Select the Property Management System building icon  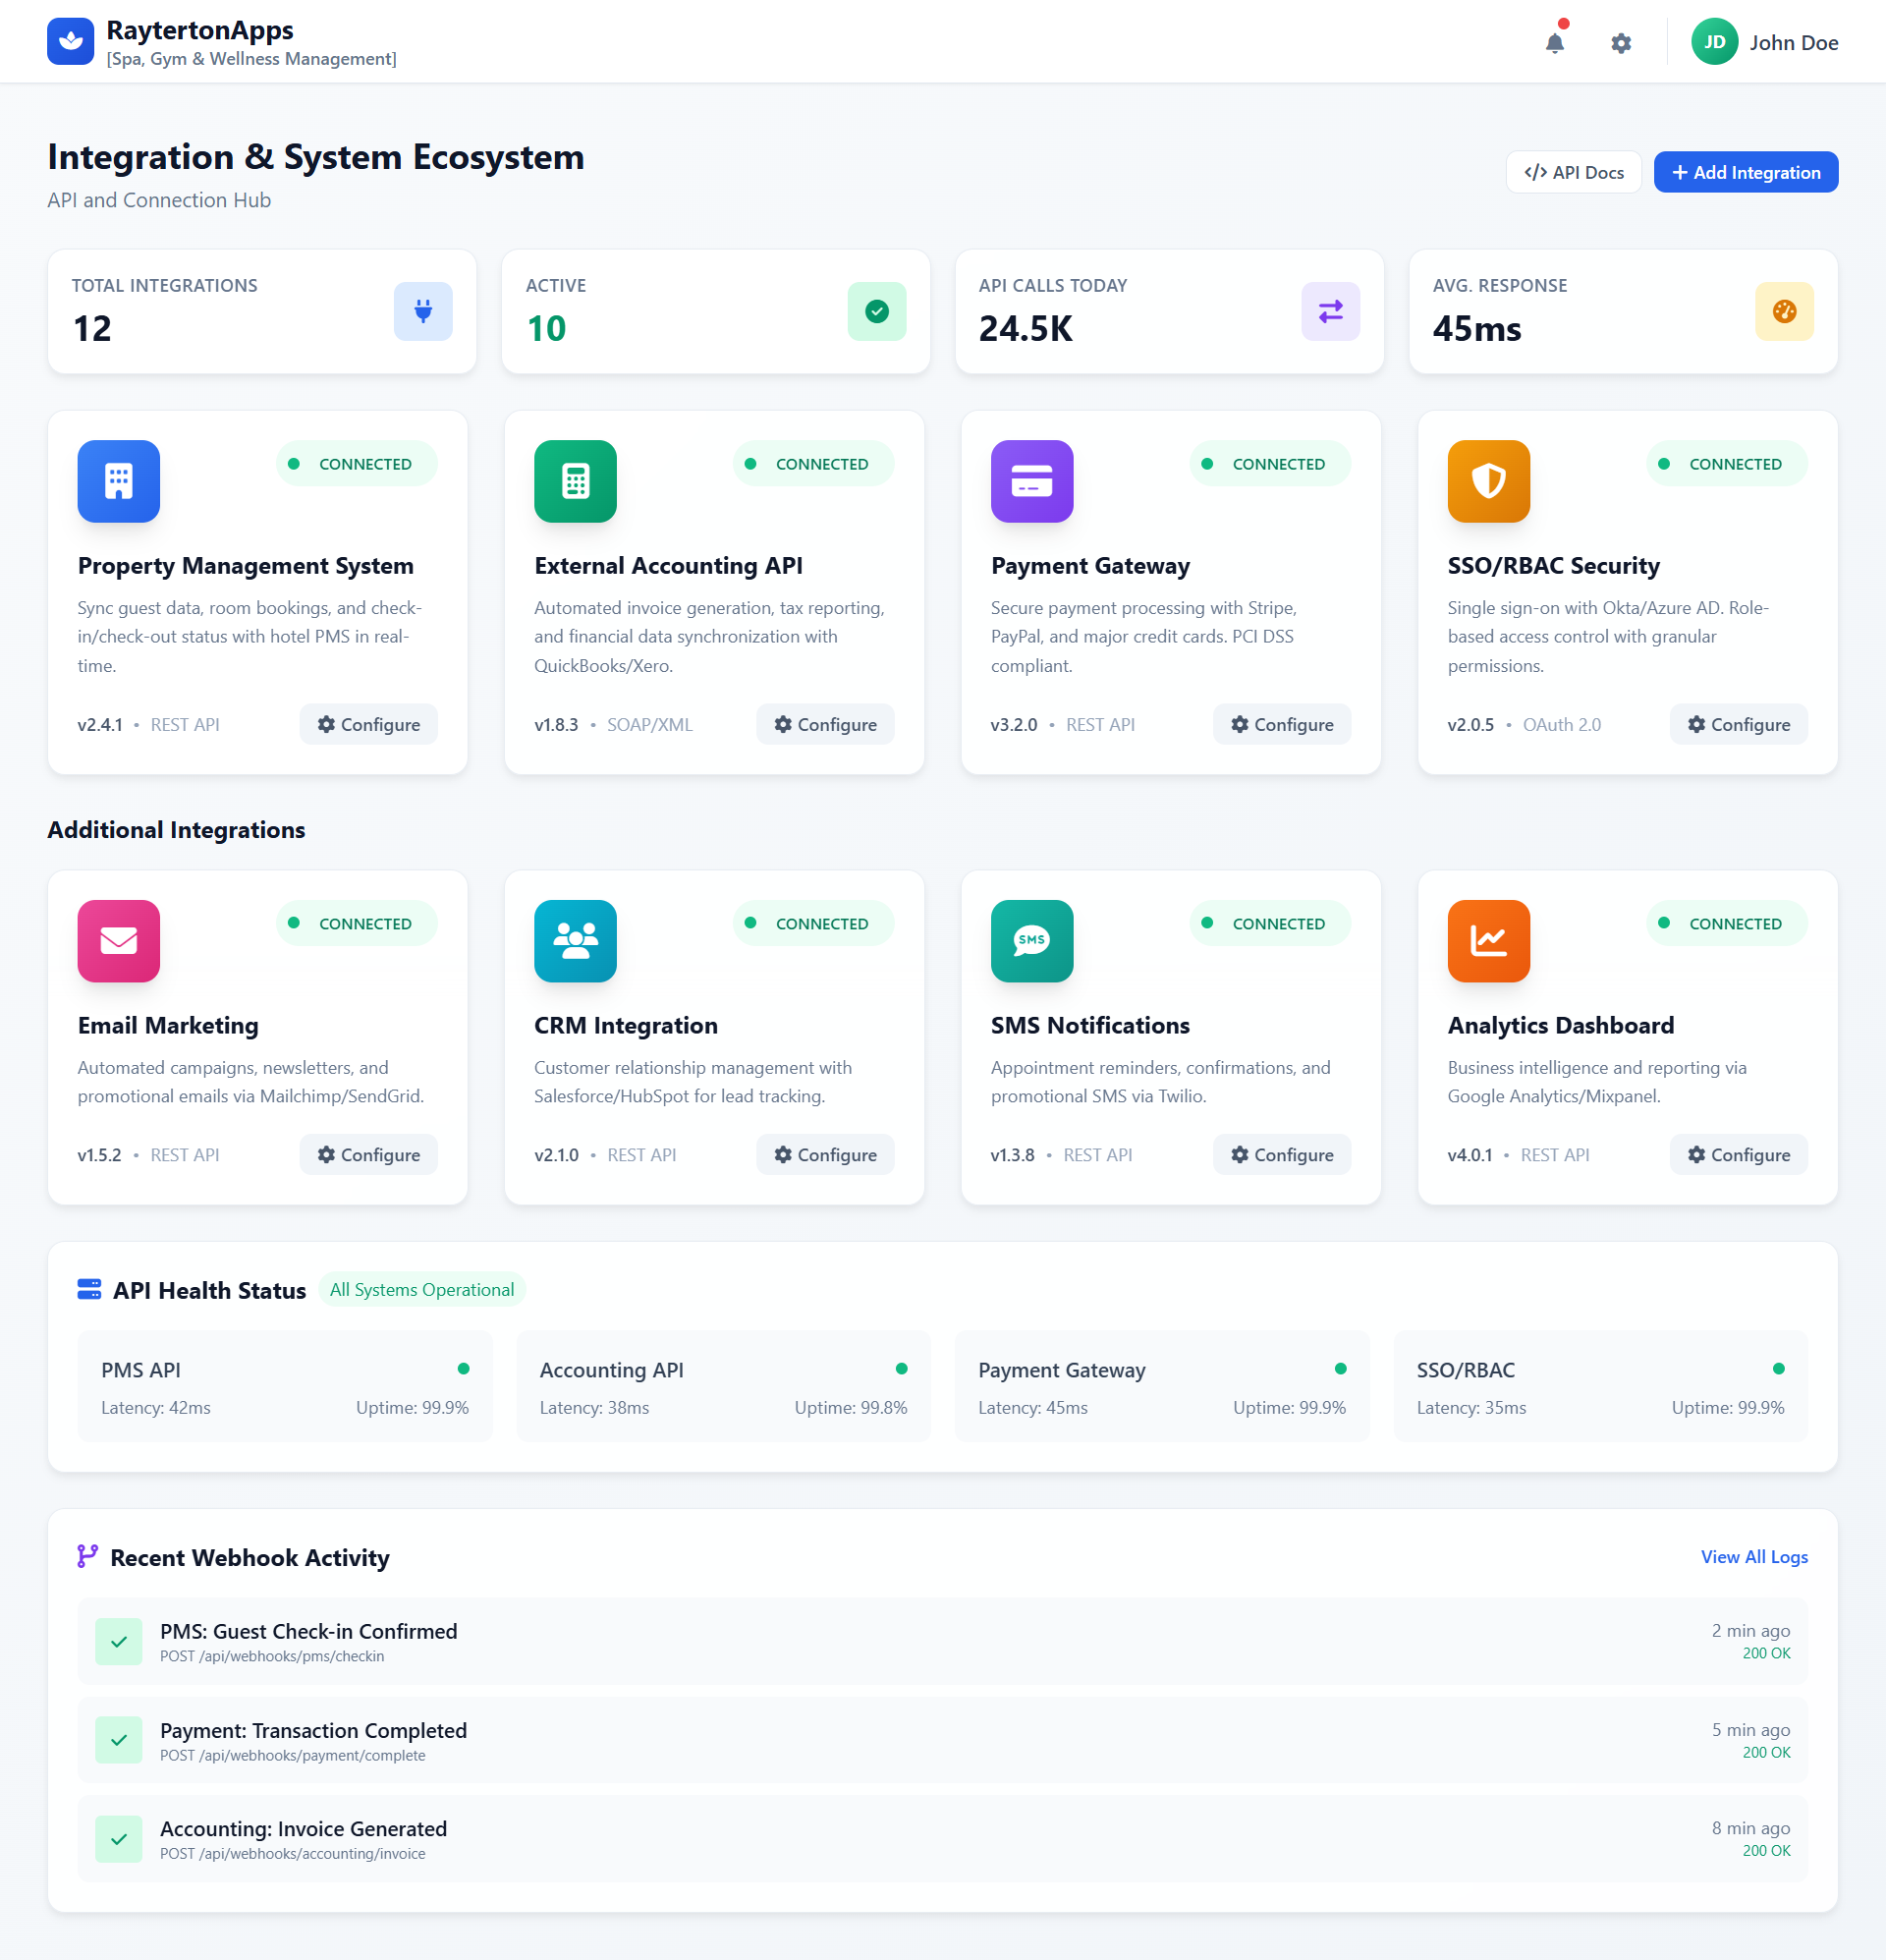tap(118, 481)
